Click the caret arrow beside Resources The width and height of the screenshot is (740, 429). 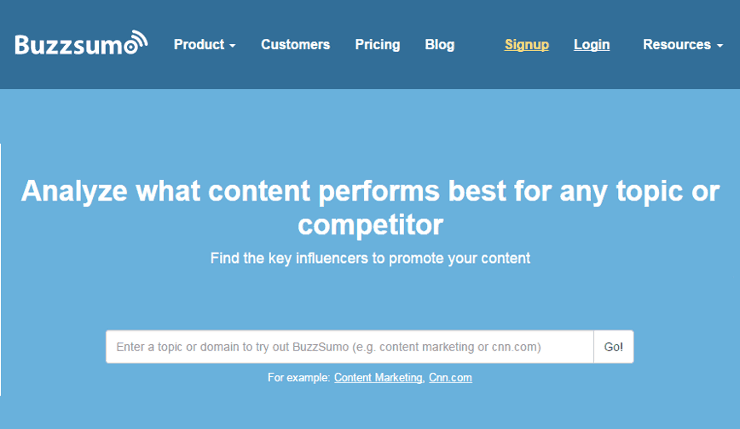click(720, 46)
